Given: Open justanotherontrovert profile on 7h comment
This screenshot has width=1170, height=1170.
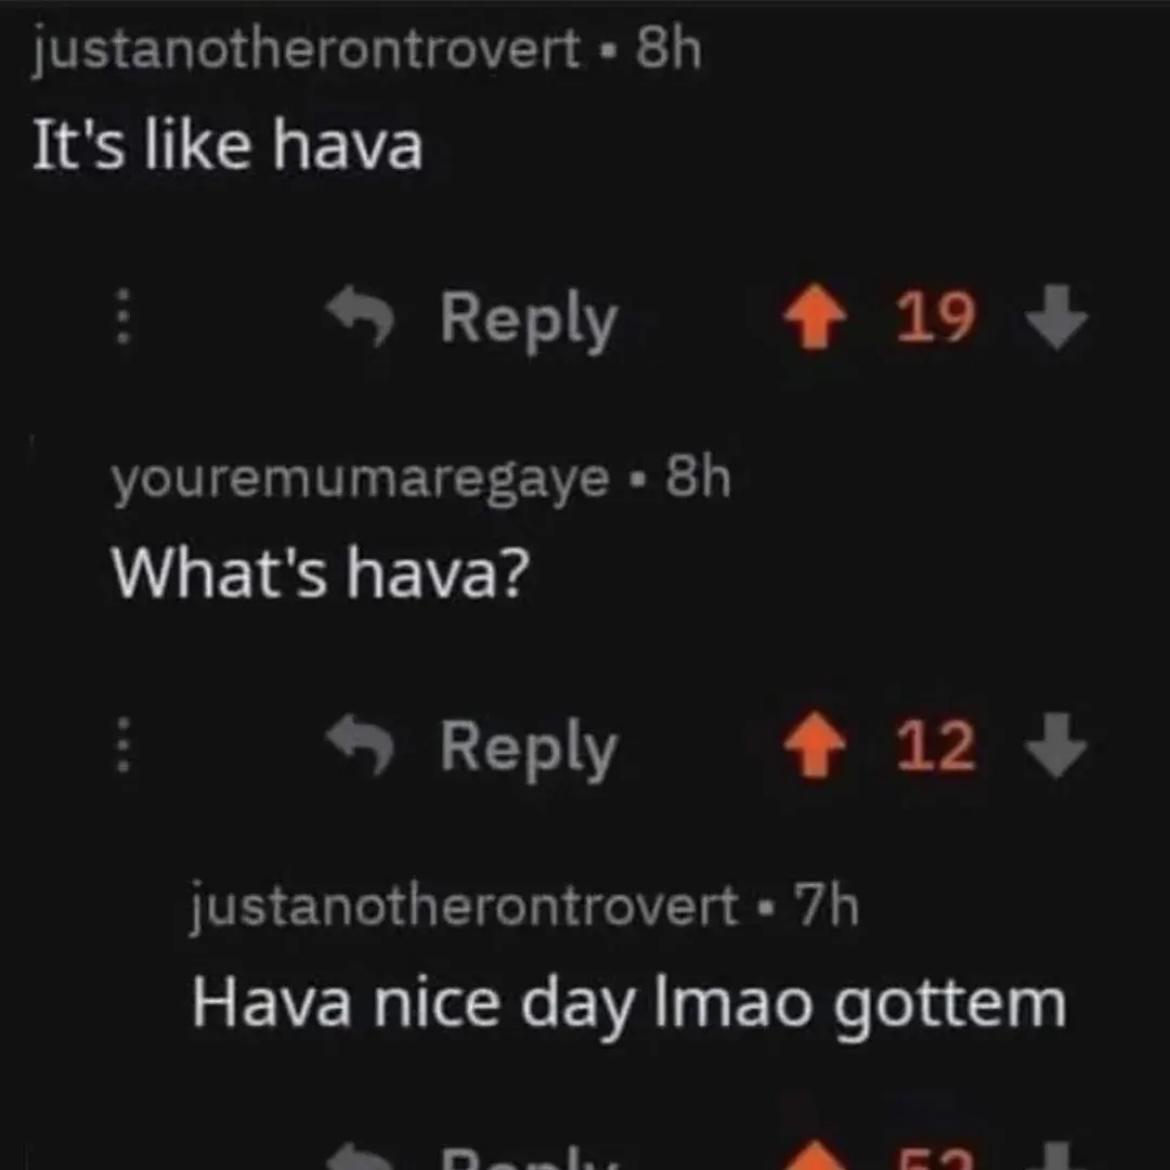Looking at the screenshot, I should 464,907.
